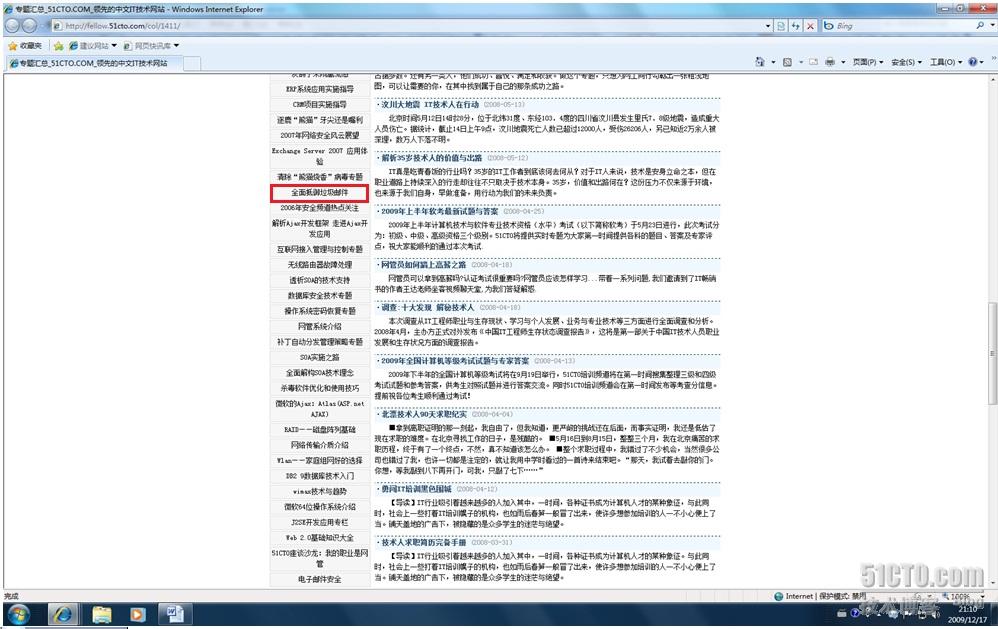Viewport: 998px width, 629px height.
Task: Click the search magnifier next to Bing box
Action: pyautogui.click(x=980, y=25)
